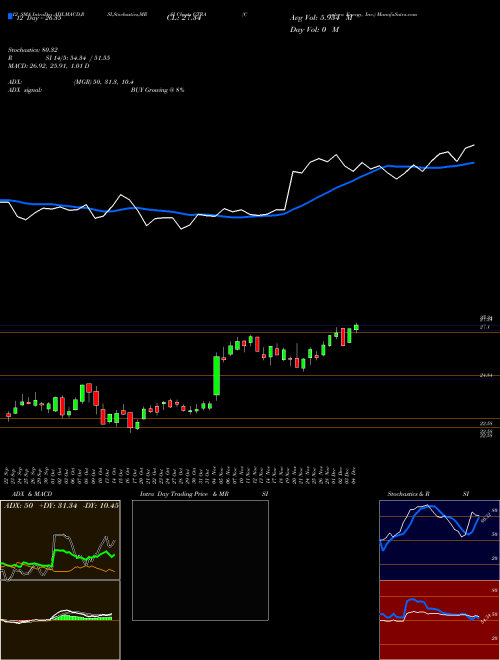Viewport: 500px width, 660px height.
Task: Click the empty intraday trading price chart box
Action: pos(200,560)
